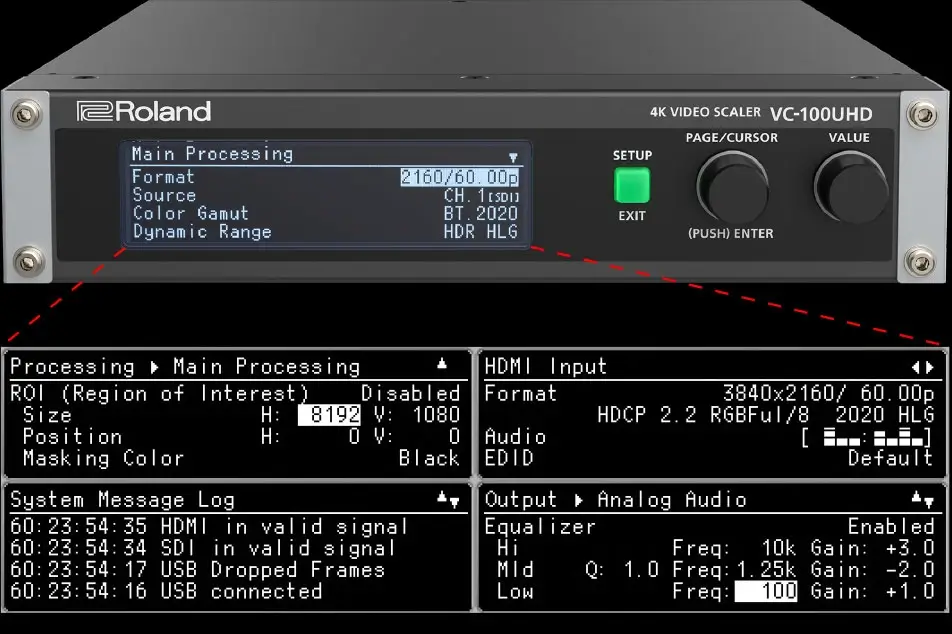Screen dimensions: 952x634
Task: Select the EDID Default setting
Action: coord(890,458)
